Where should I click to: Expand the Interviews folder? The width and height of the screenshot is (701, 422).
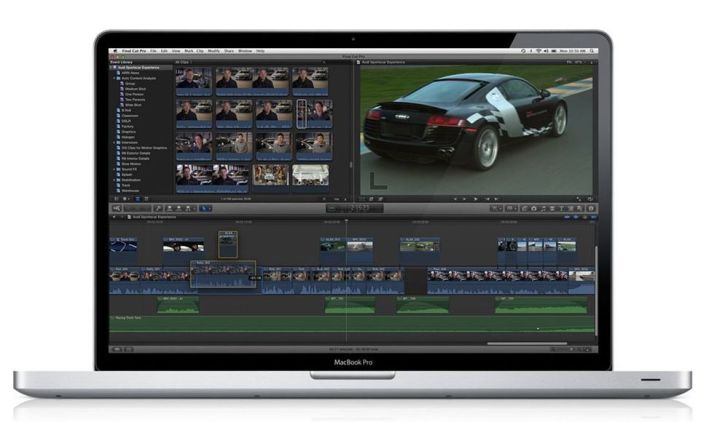[x=114, y=143]
